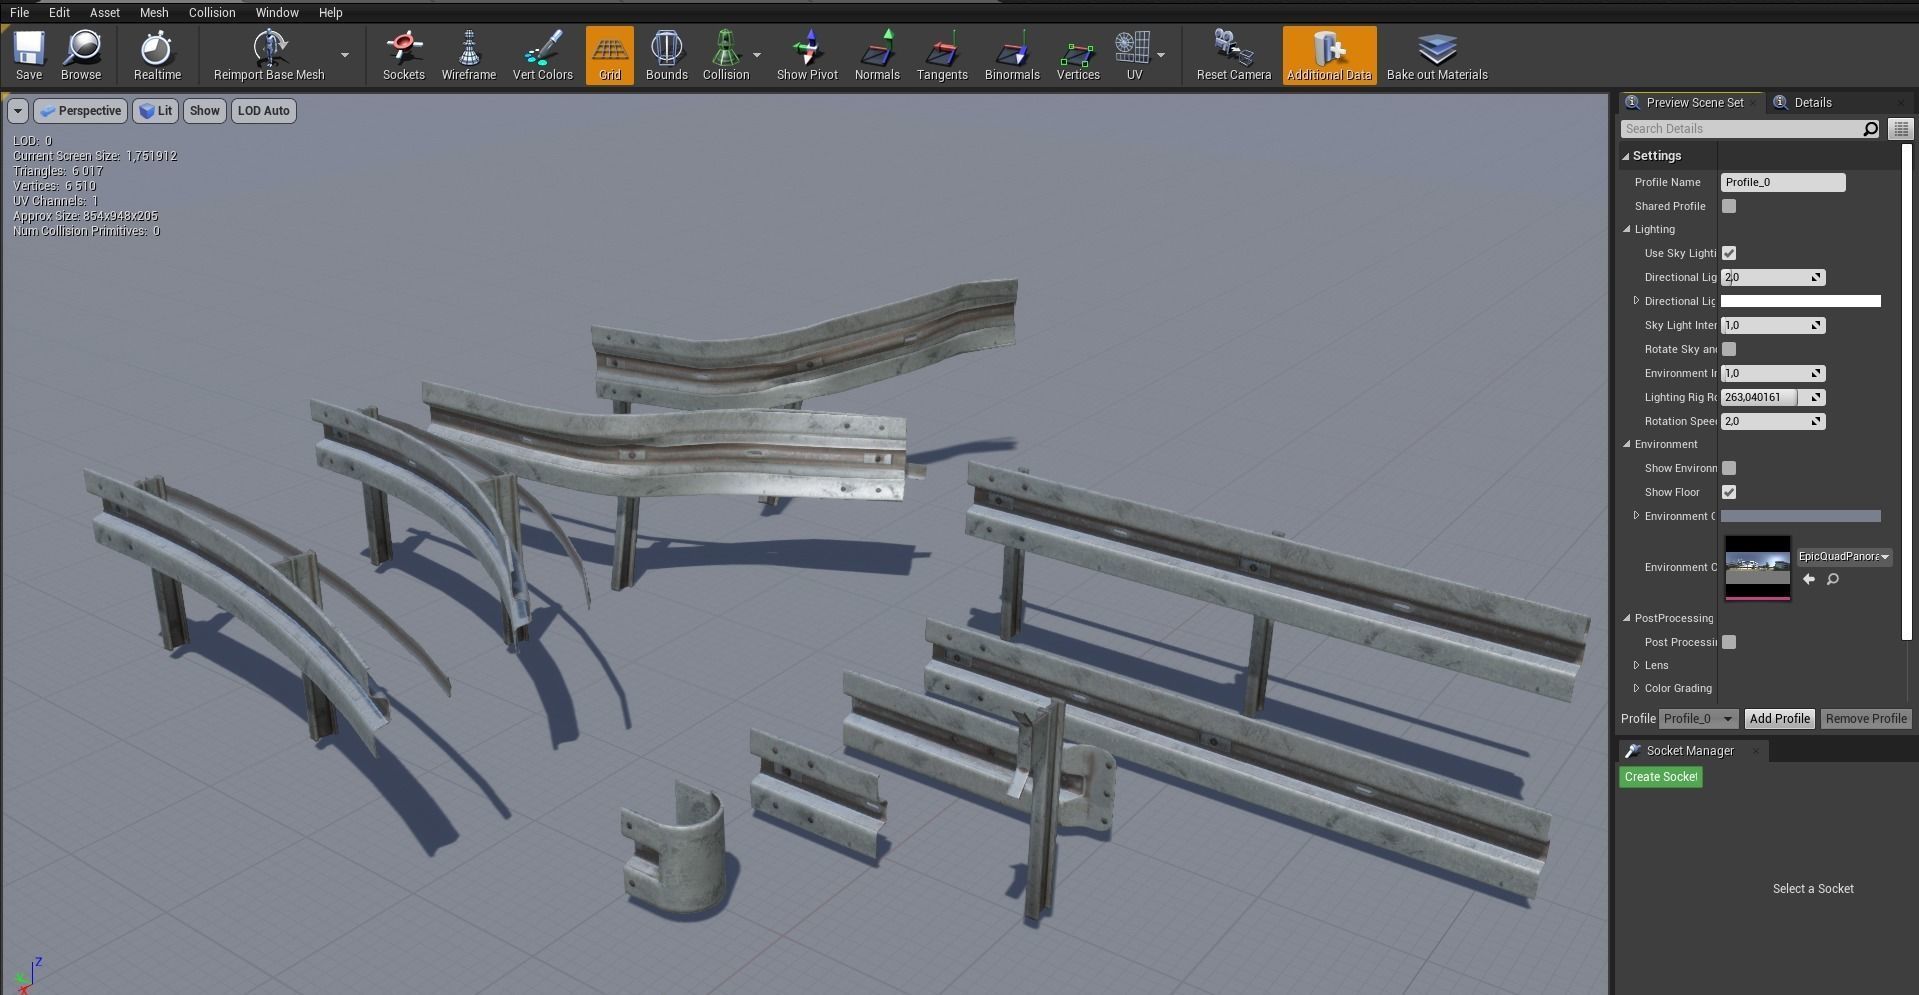
Task: Toggle Collision display
Action: click(x=726, y=56)
